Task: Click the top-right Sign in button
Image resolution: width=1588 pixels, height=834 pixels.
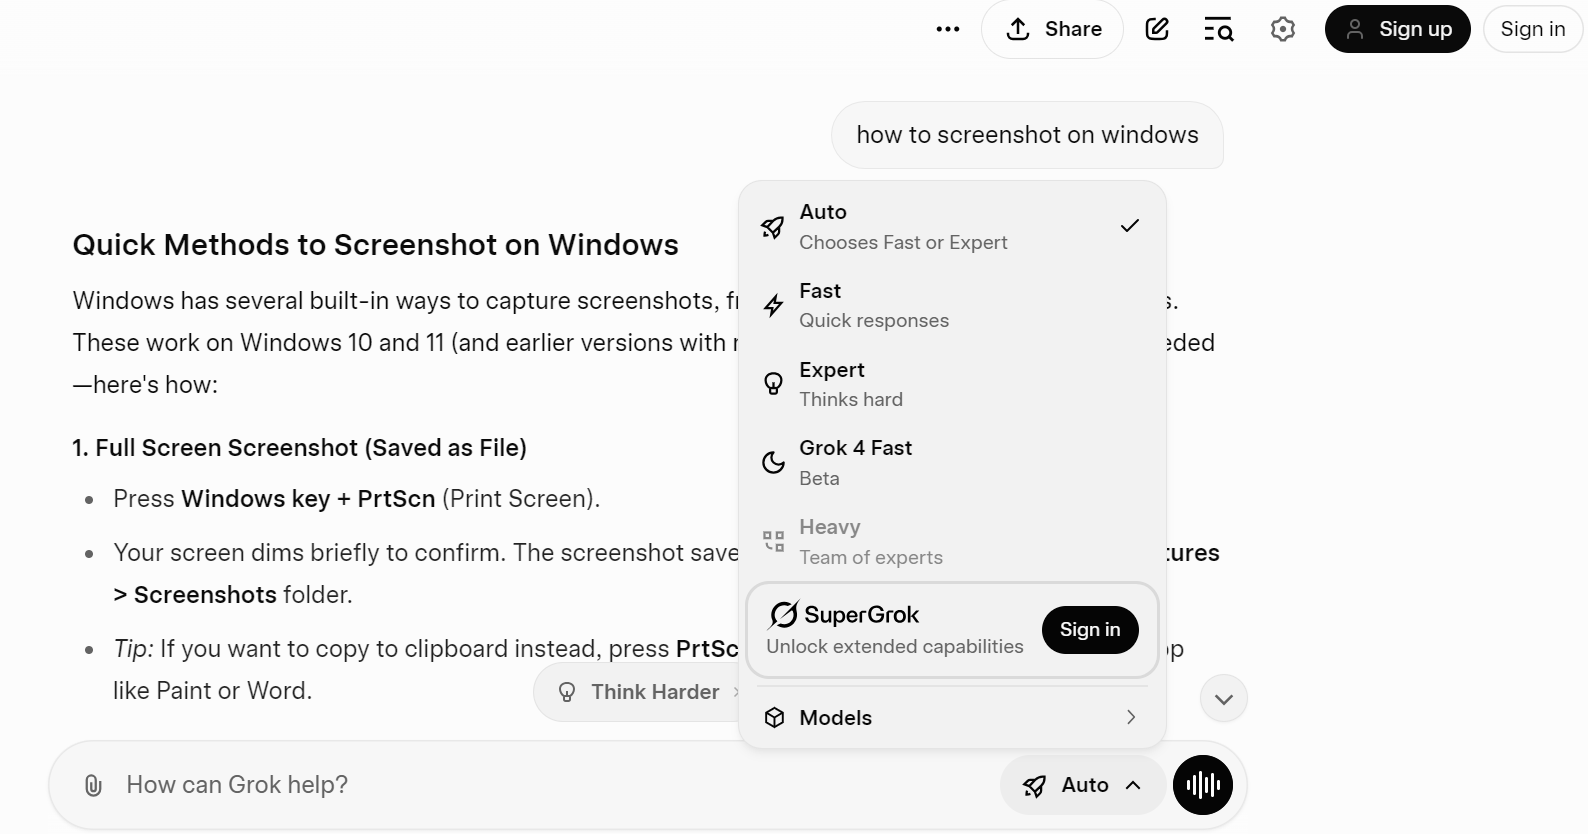Action: [x=1532, y=30]
